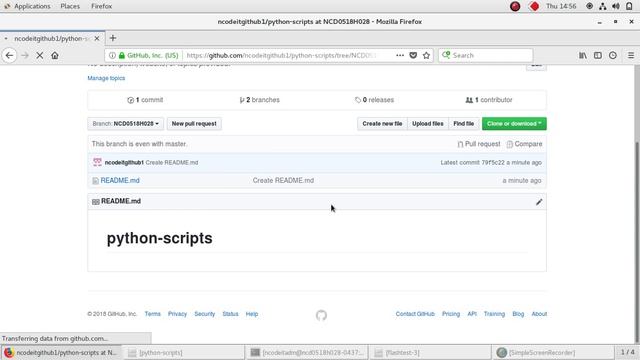Expand the Clone or download dropdown

(x=514, y=124)
